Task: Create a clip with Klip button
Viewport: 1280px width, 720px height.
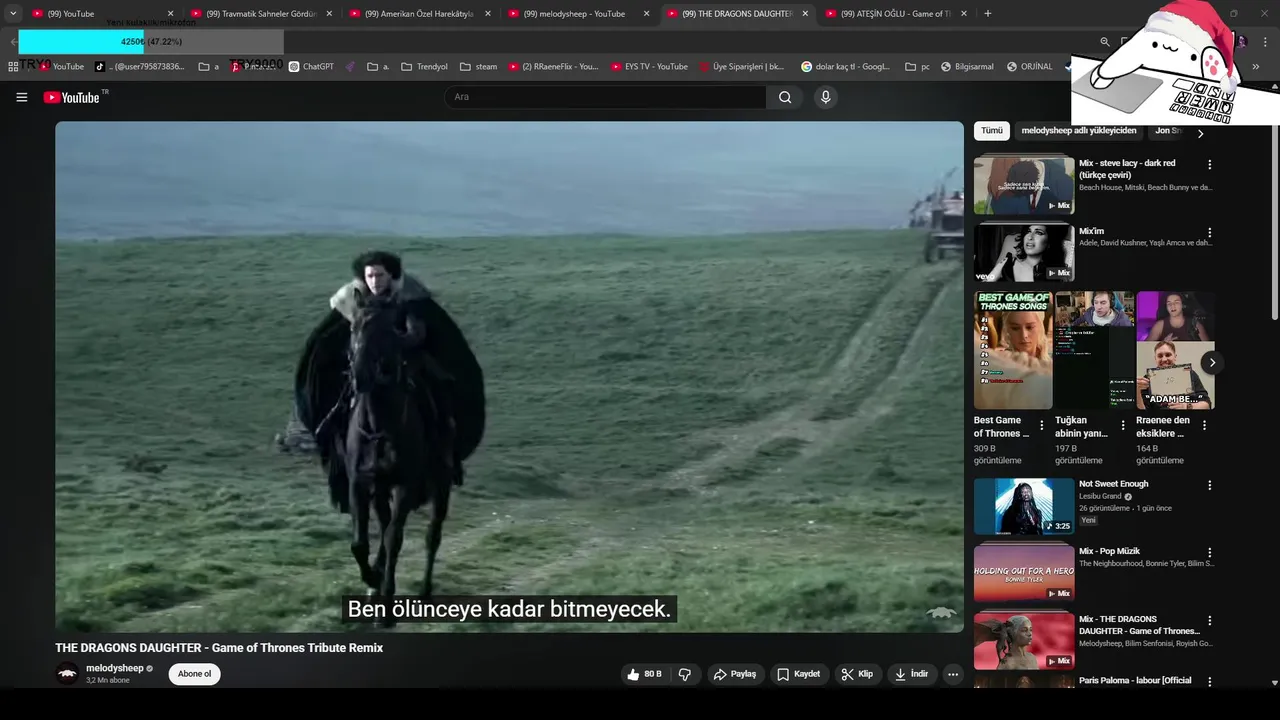Action: tap(857, 674)
